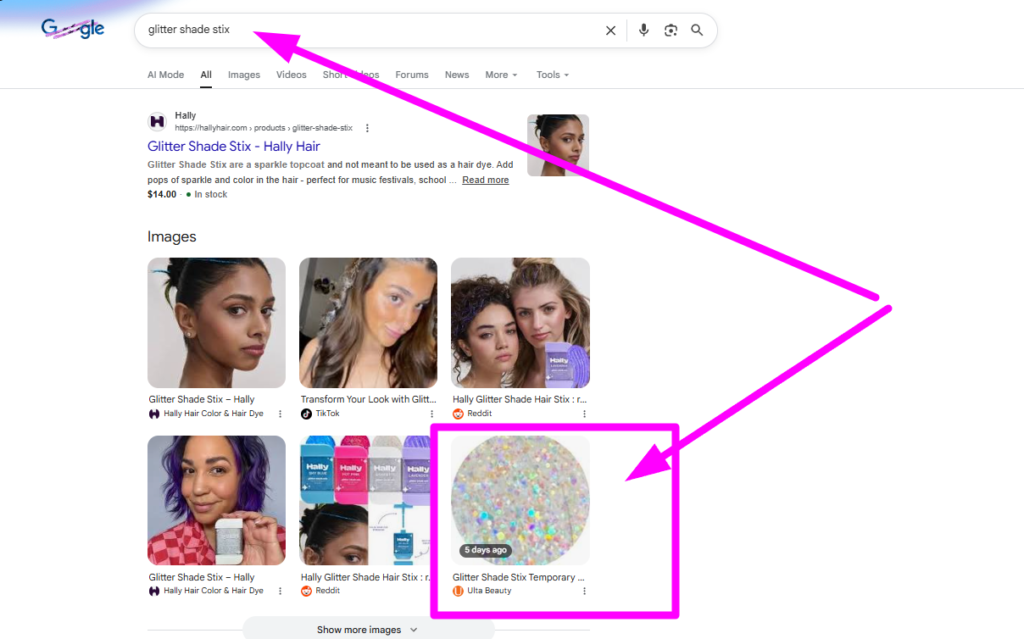Click the Google logo
1024x639 pixels.
click(x=72, y=29)
